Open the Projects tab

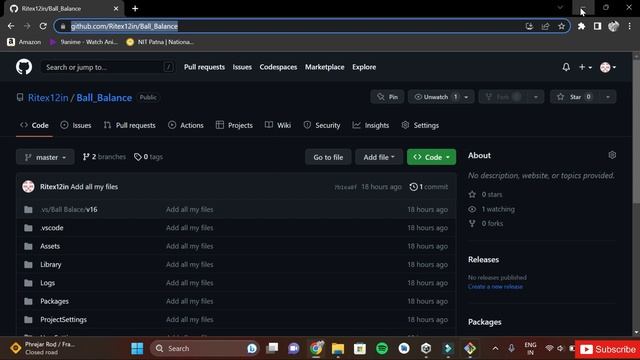pos(234,125)
